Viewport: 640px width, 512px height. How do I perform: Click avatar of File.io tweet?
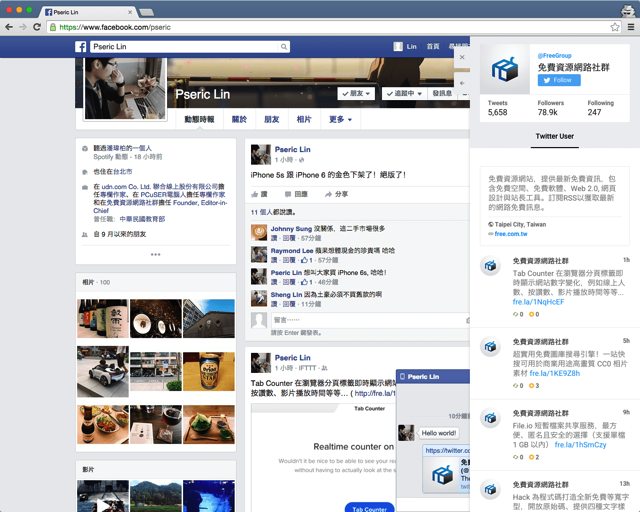(490, 418)
